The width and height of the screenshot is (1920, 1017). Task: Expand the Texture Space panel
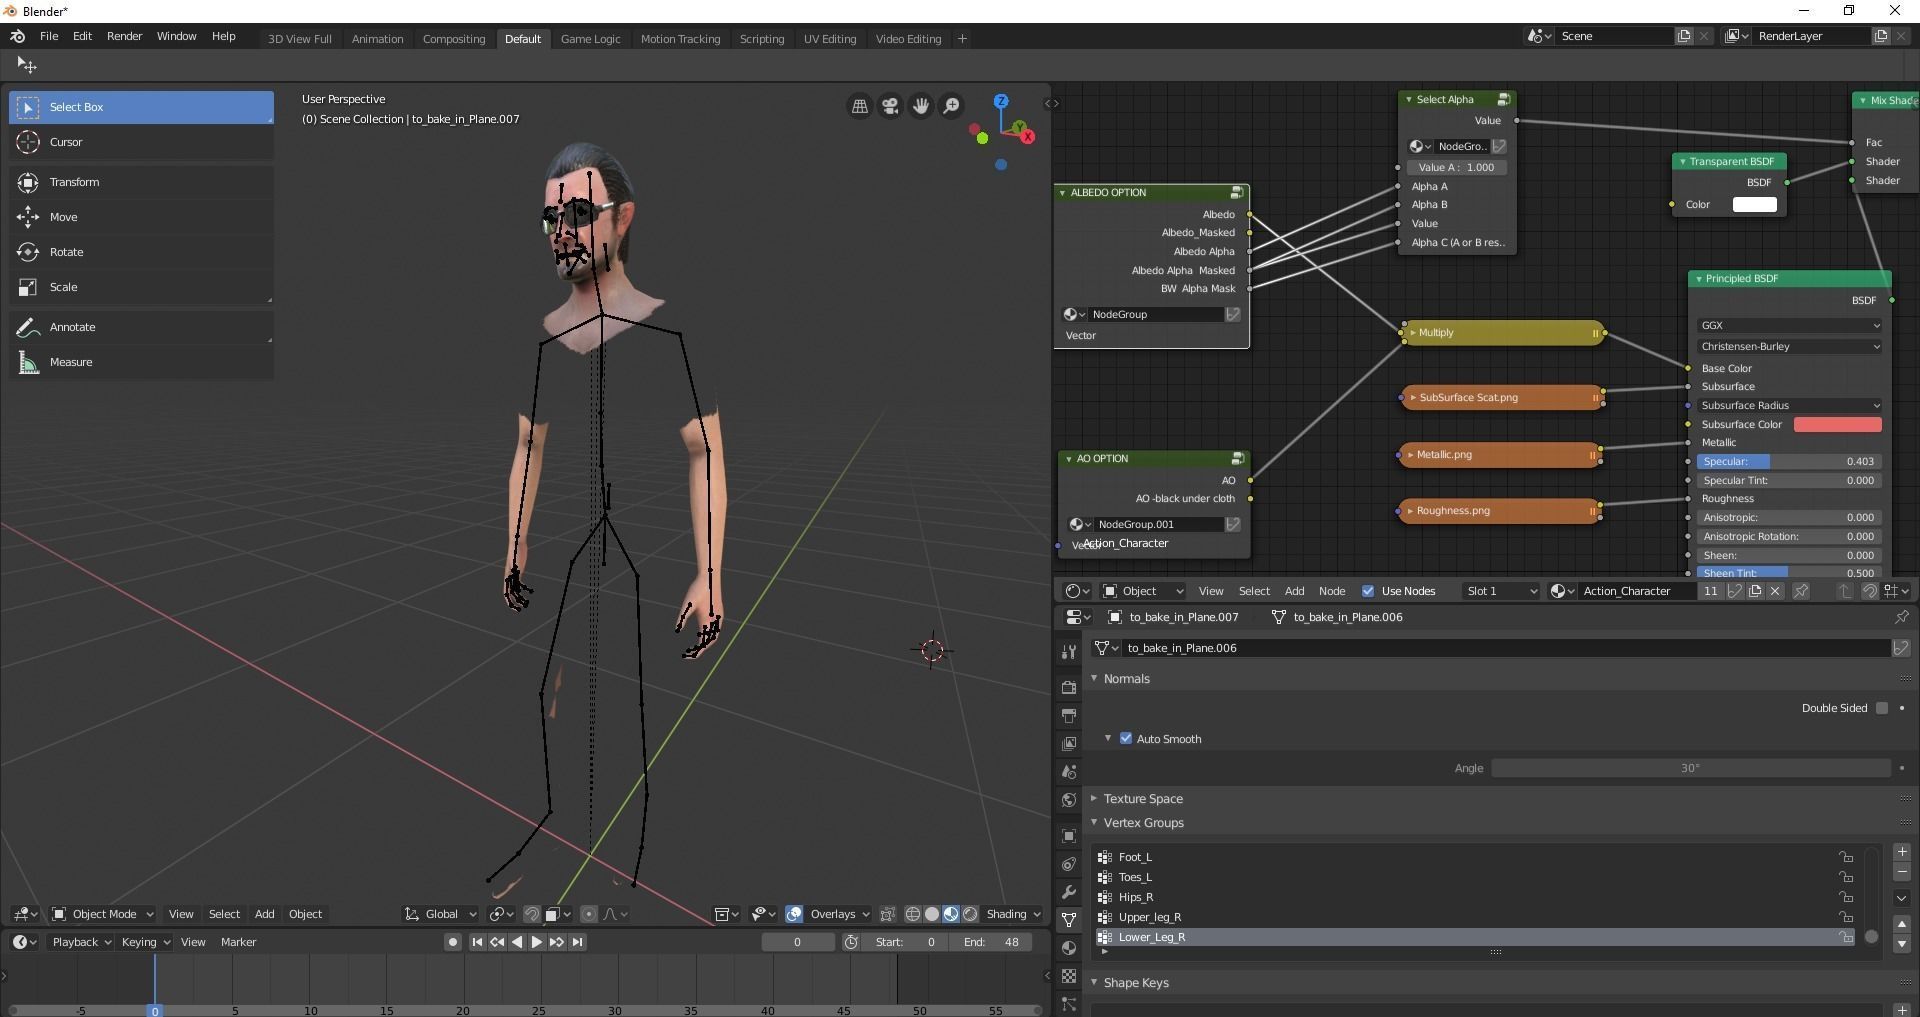(1094, 799)
